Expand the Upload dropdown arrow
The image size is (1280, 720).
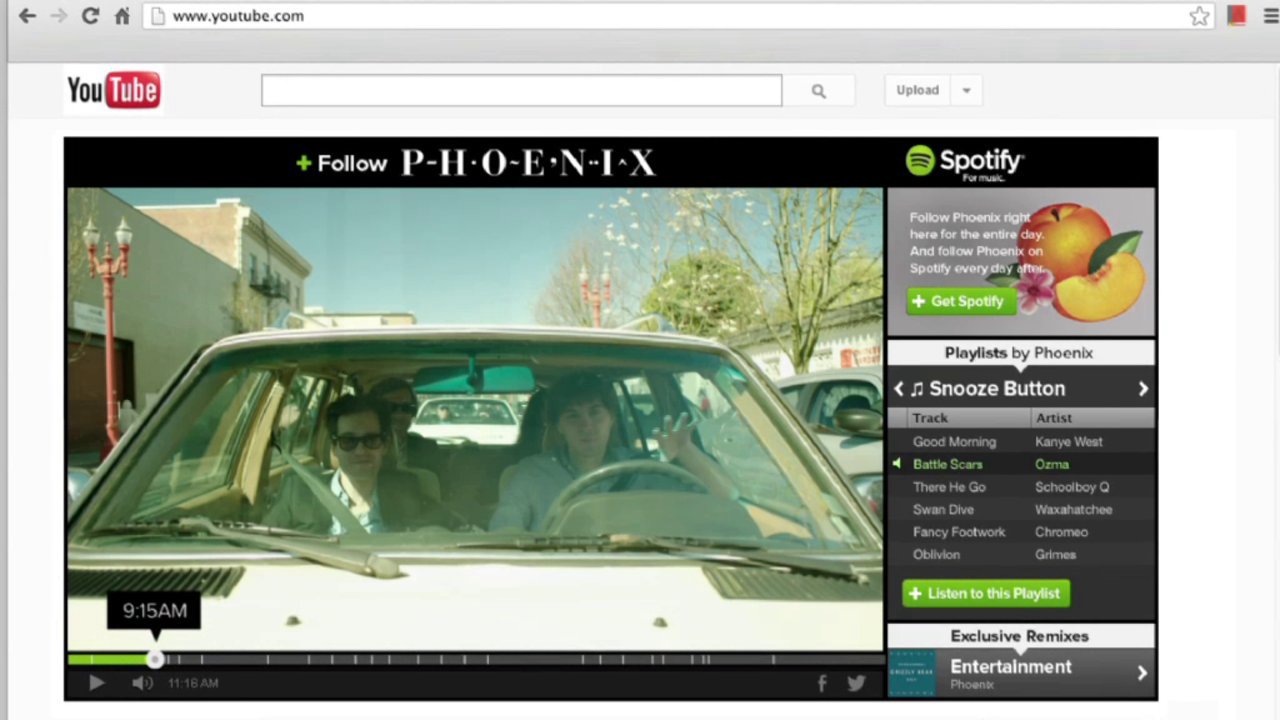click(966, 90)
